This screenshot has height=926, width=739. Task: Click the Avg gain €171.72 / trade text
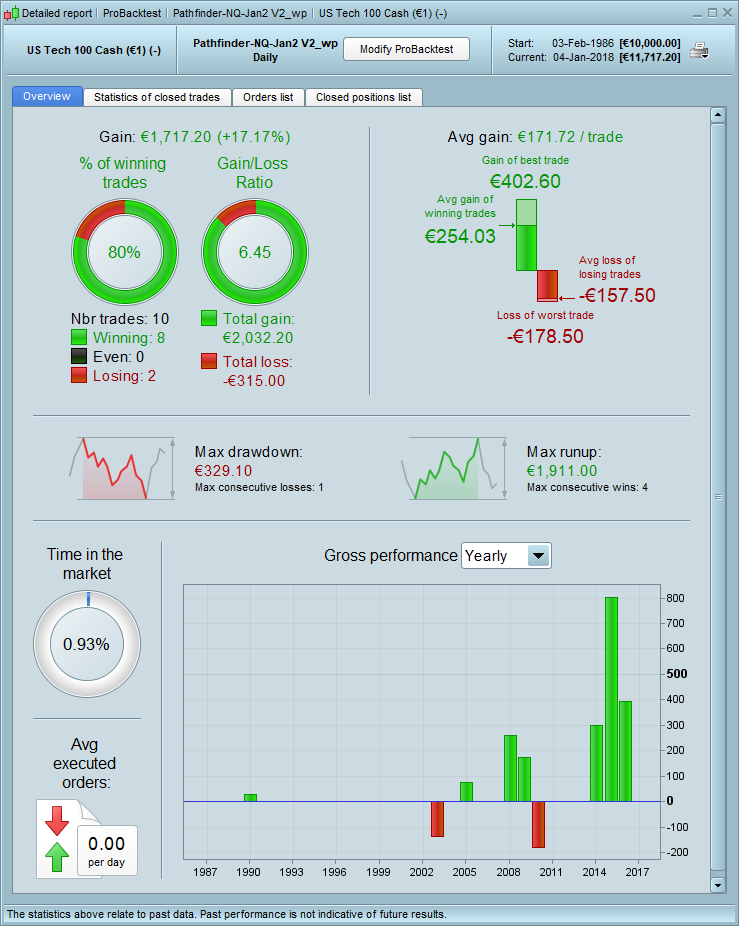tap(535, 136)
